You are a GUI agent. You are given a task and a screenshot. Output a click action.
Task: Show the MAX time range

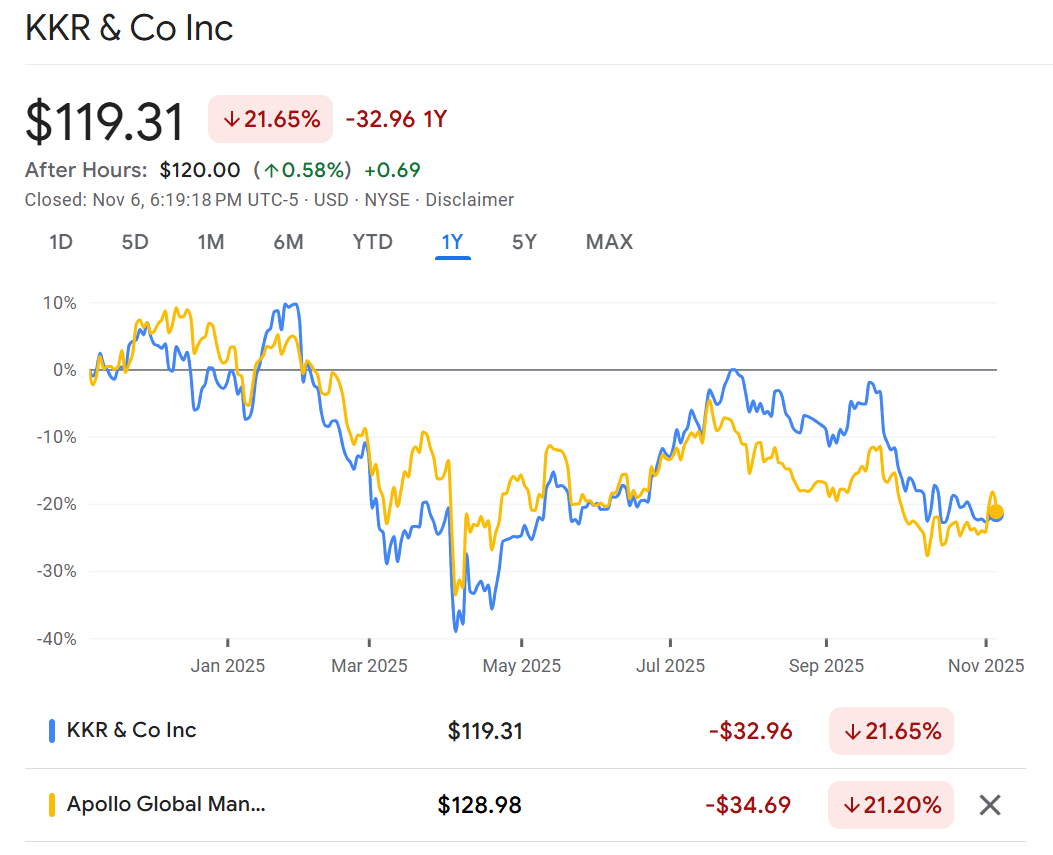tap(609, 242)
